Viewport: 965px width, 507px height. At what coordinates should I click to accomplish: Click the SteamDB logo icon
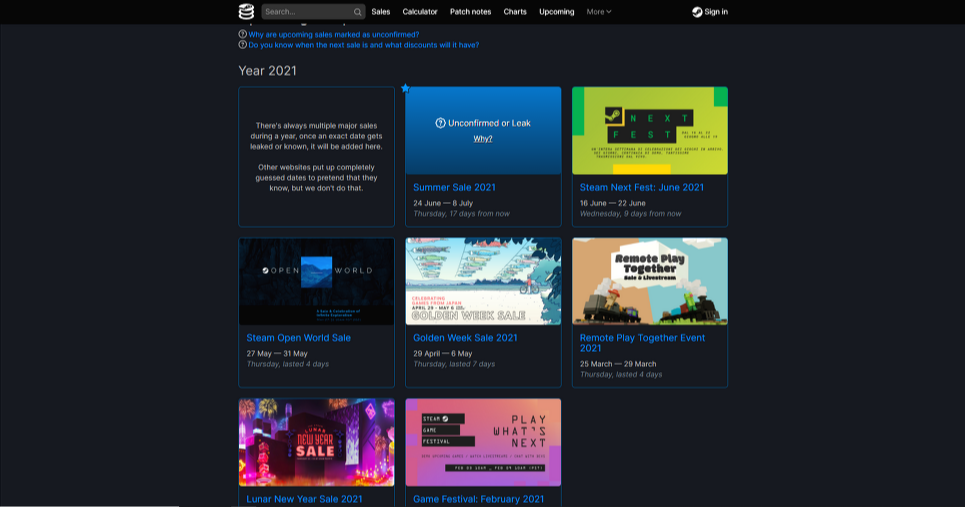pyautogui.click(x=246, y=12)
